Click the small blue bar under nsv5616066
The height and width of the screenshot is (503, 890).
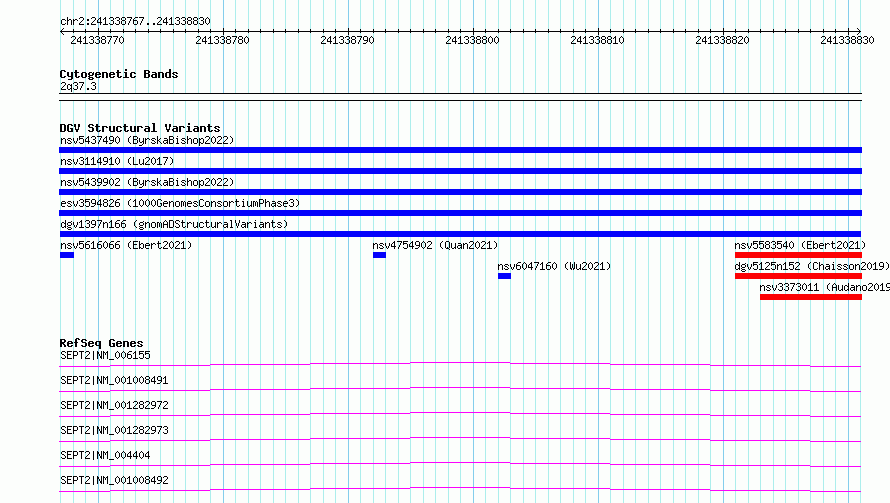(67, 255)
